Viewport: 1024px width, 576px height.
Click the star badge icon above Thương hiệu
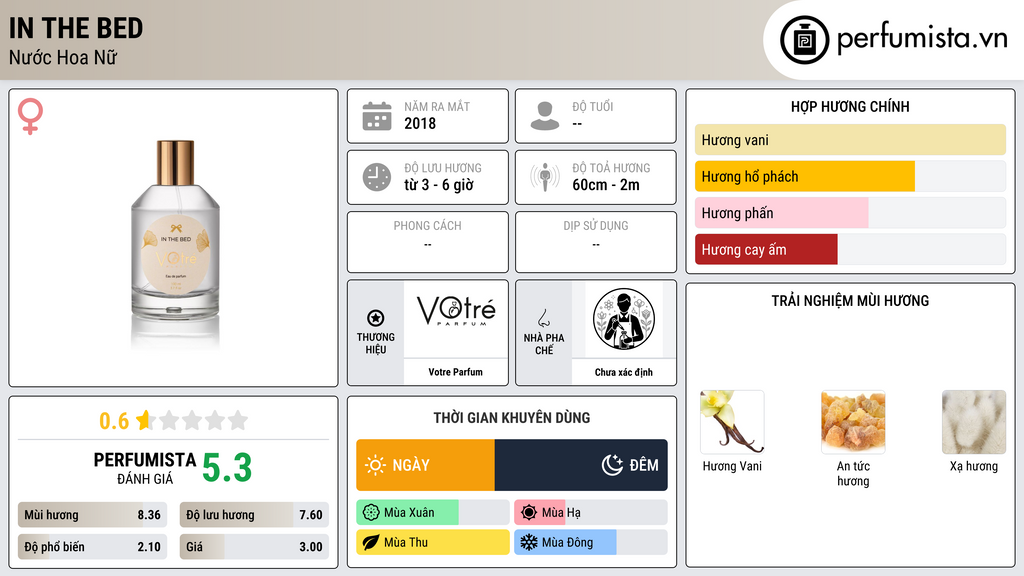376,318
